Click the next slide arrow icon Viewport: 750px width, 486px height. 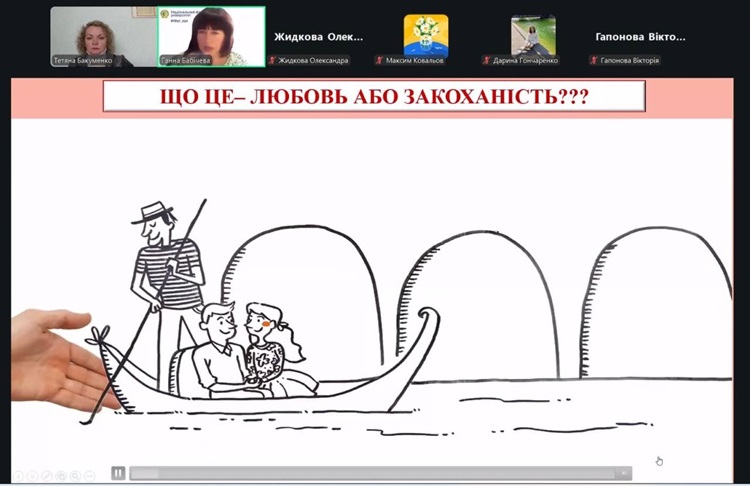[31, 476]
